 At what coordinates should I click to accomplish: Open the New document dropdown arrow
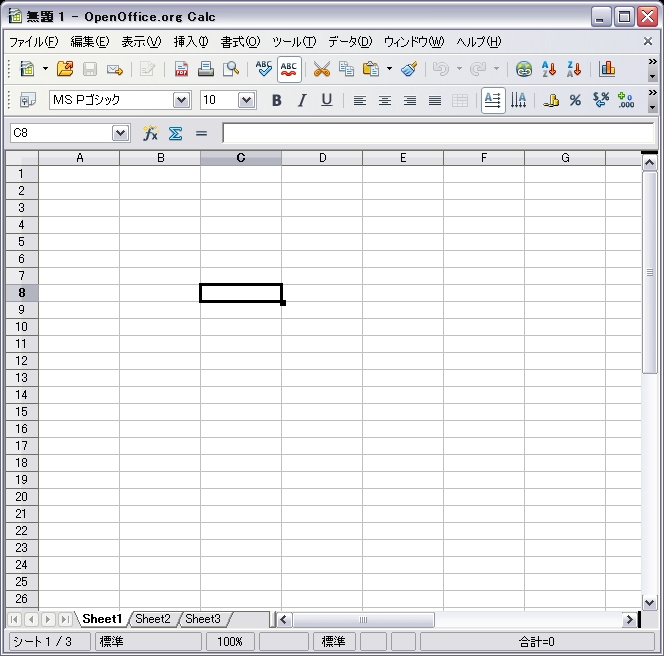pyautogui.click(x=45, y=69)
